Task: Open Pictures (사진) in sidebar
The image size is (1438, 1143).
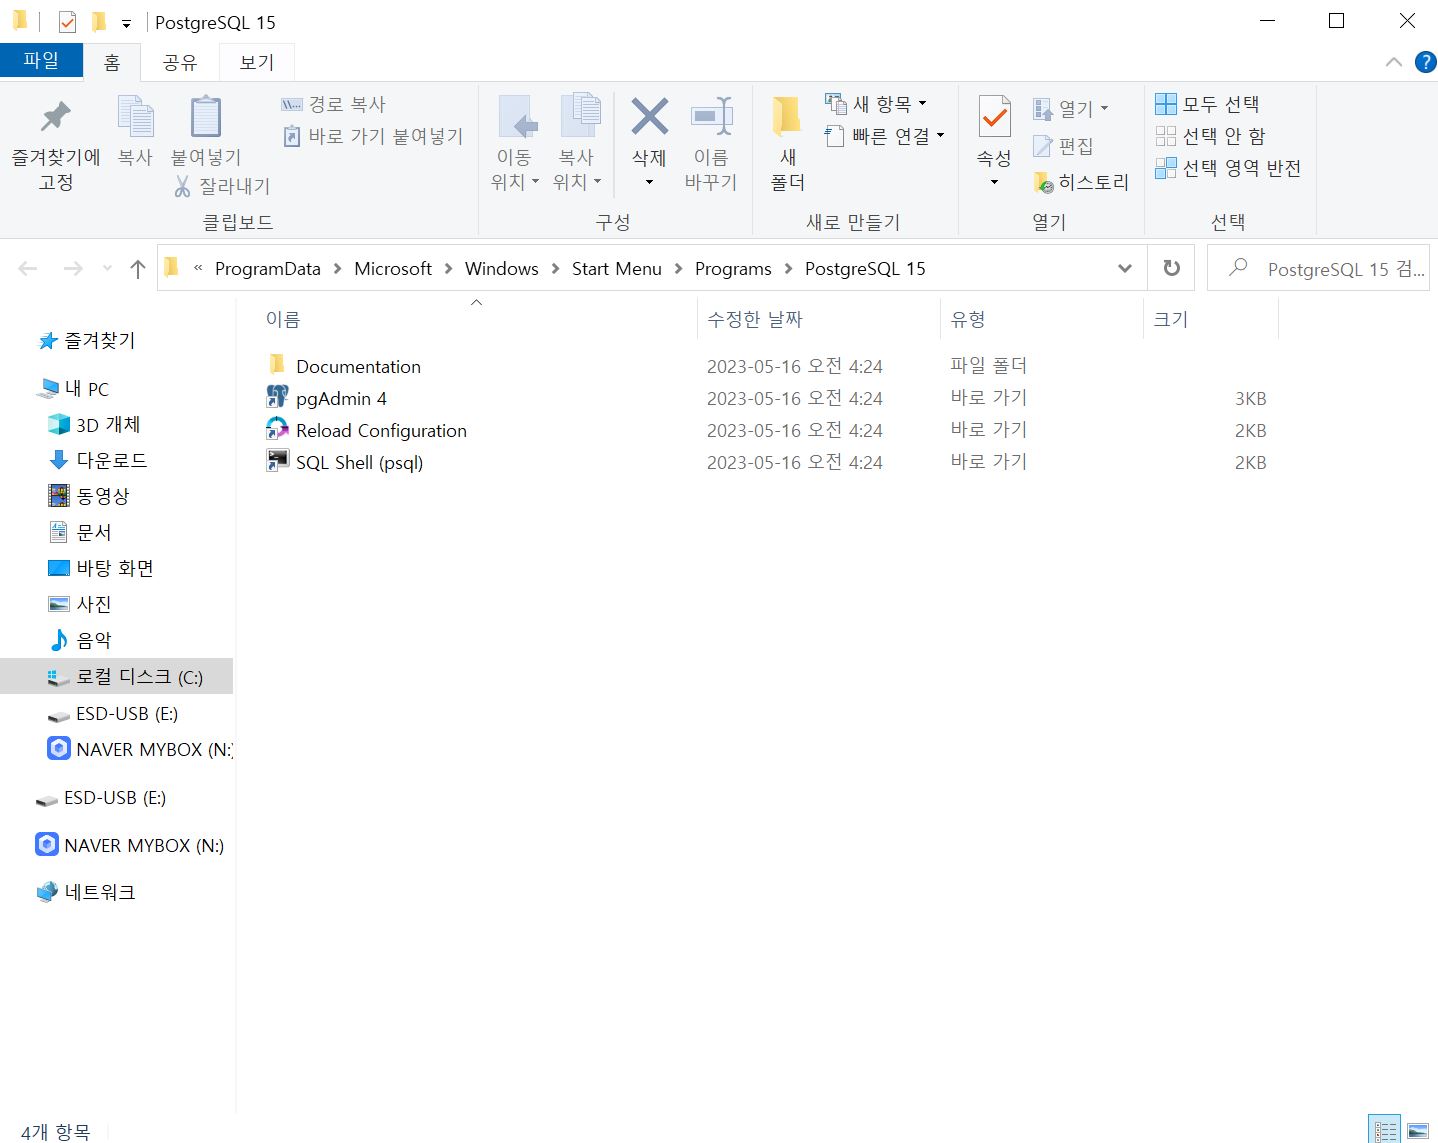Action: (x=80, y=604)
